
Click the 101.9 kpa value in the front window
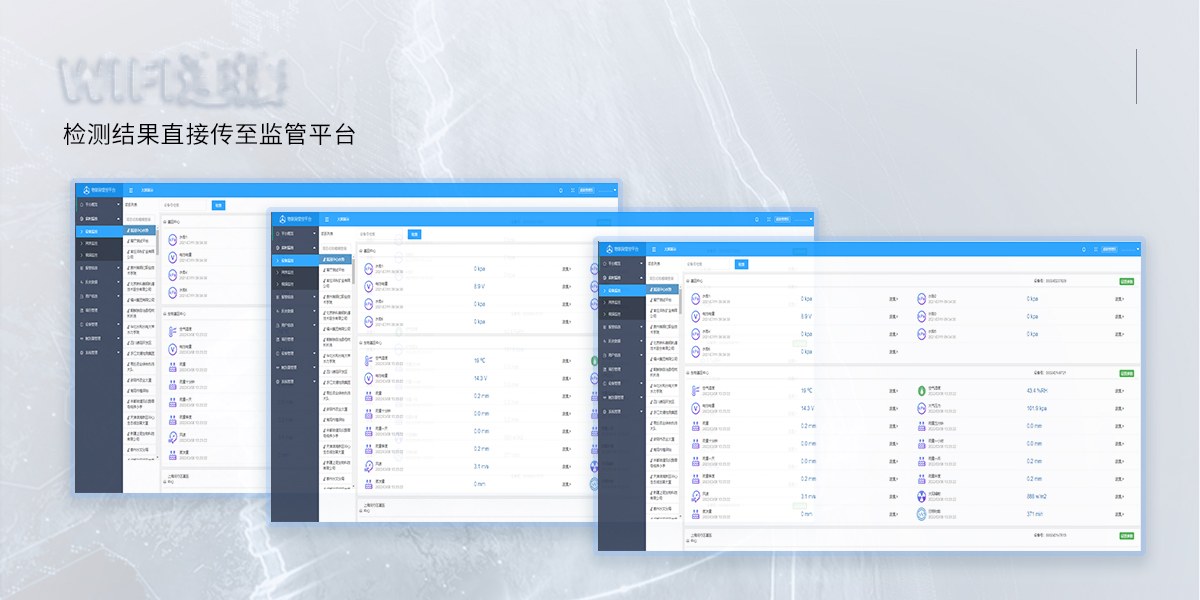pyautogui.click(x=1037, y=408)
